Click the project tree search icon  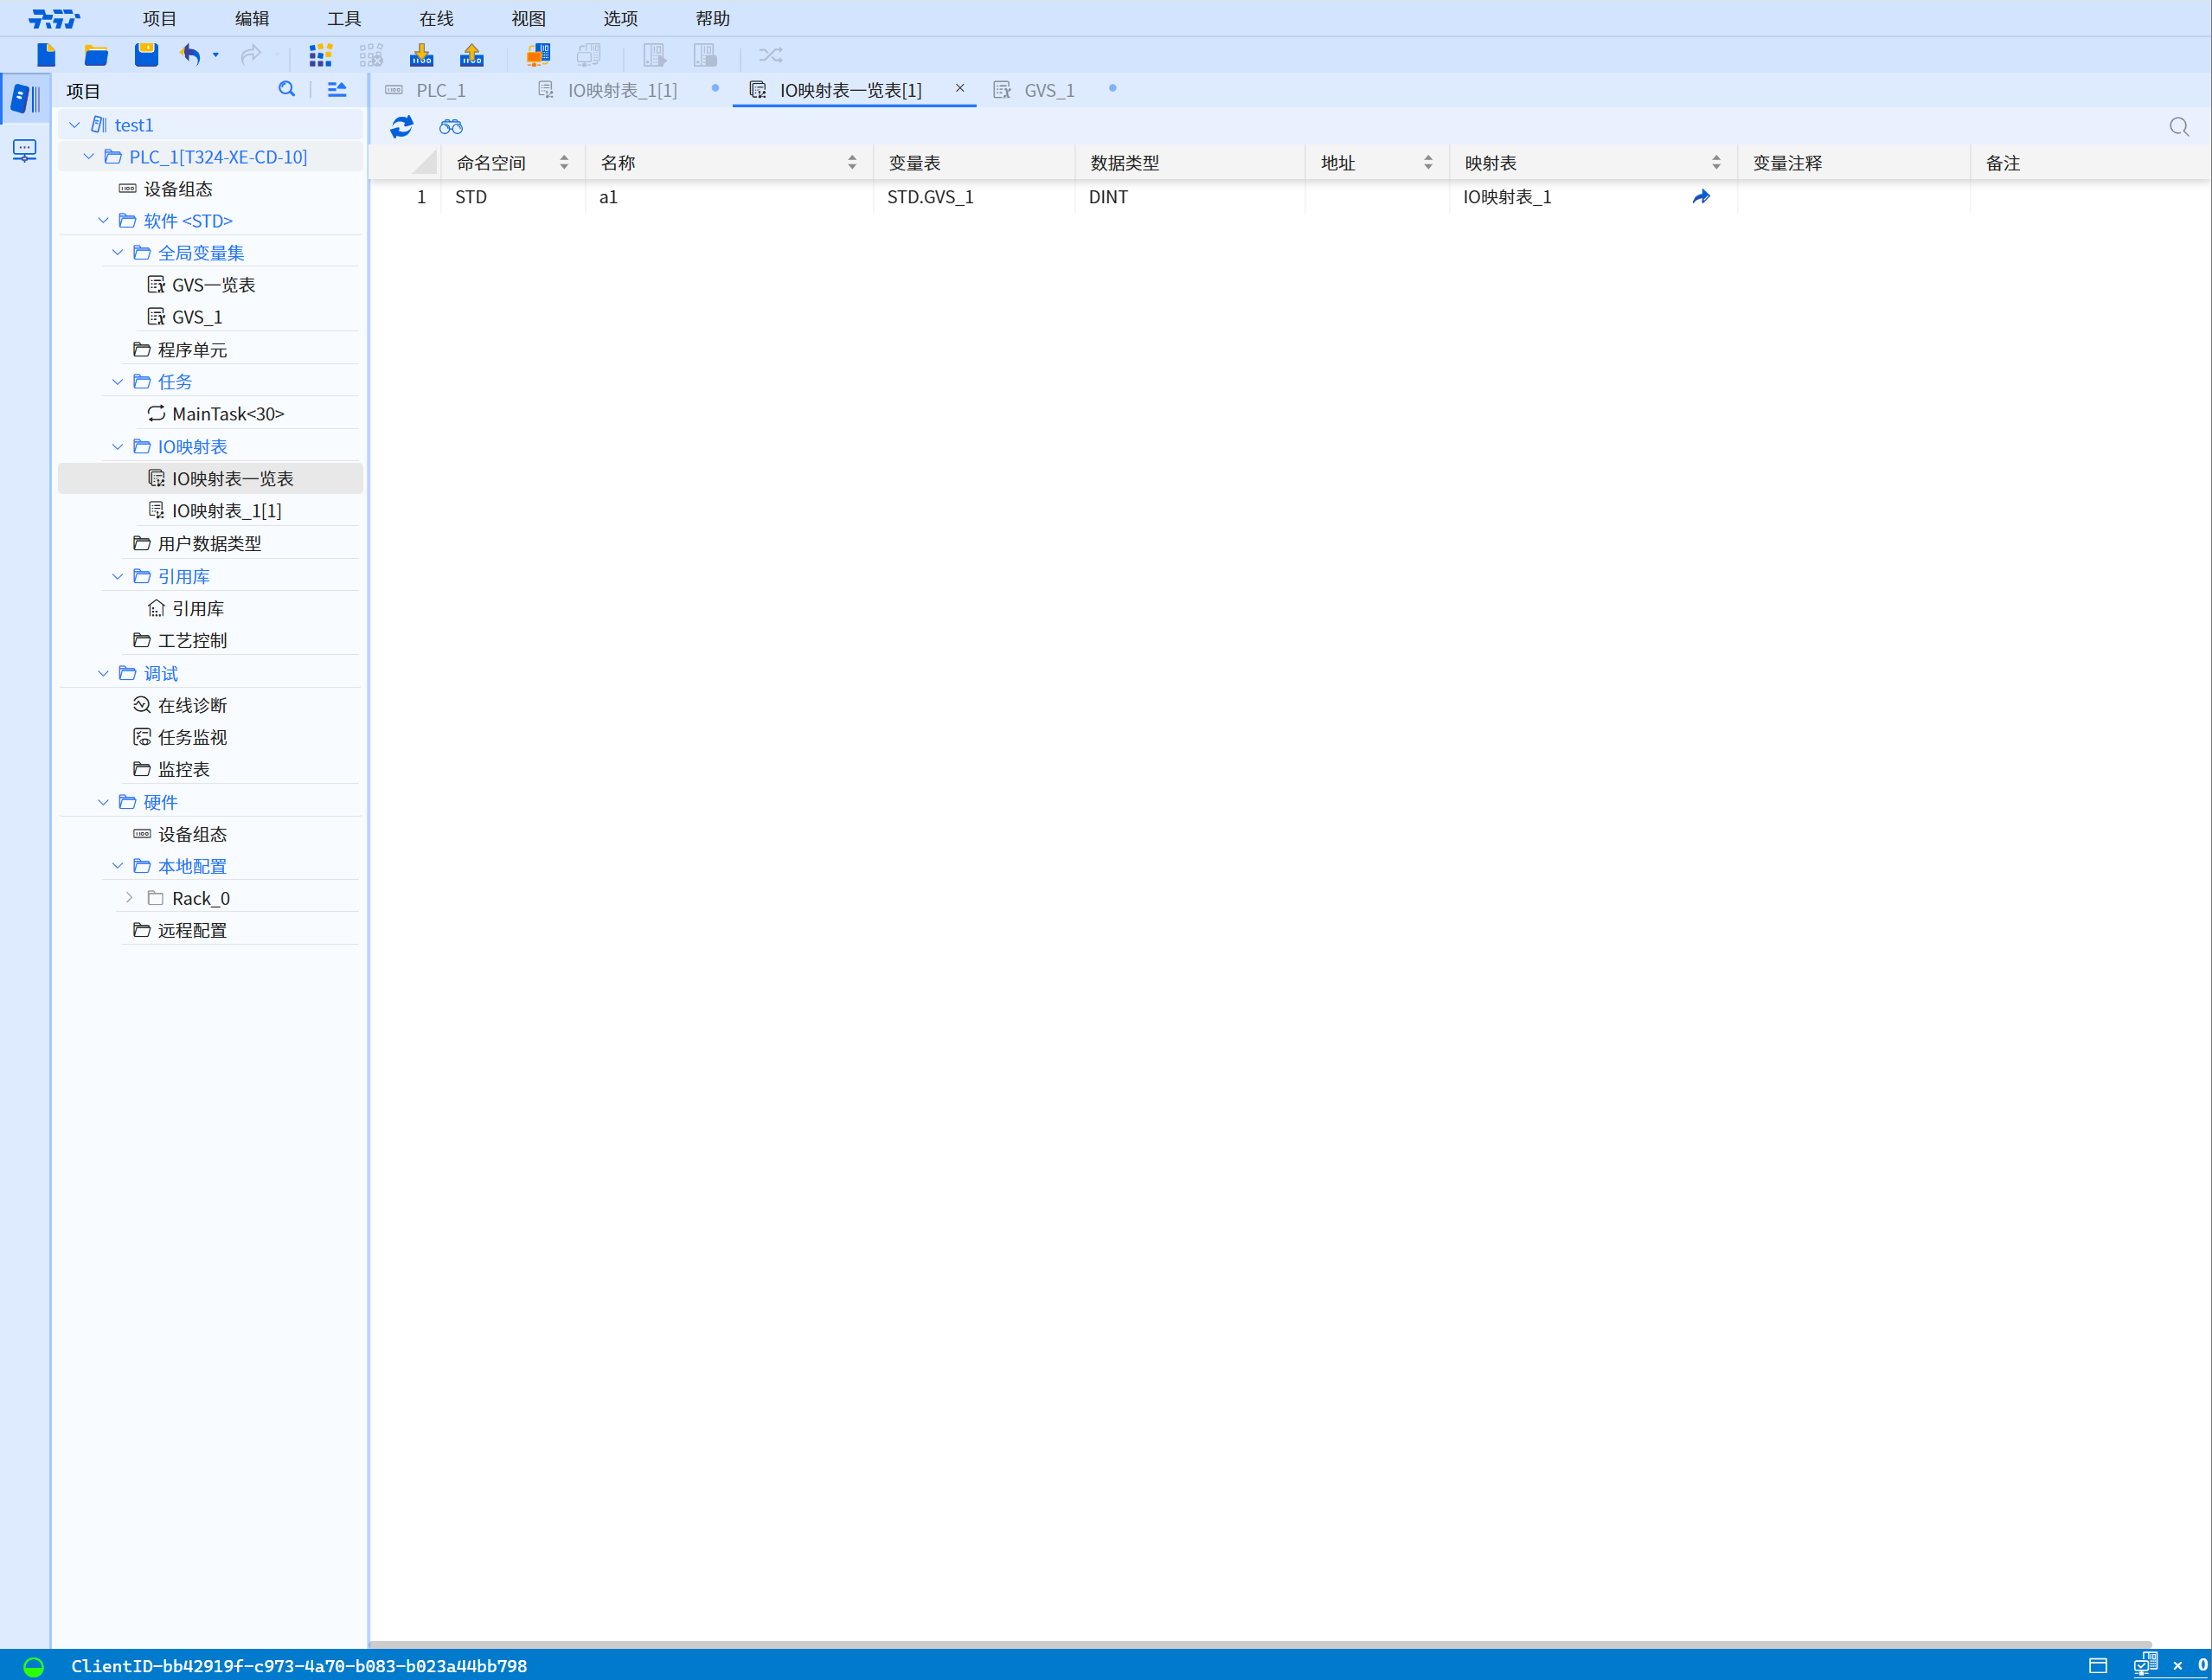click(287, 90)
